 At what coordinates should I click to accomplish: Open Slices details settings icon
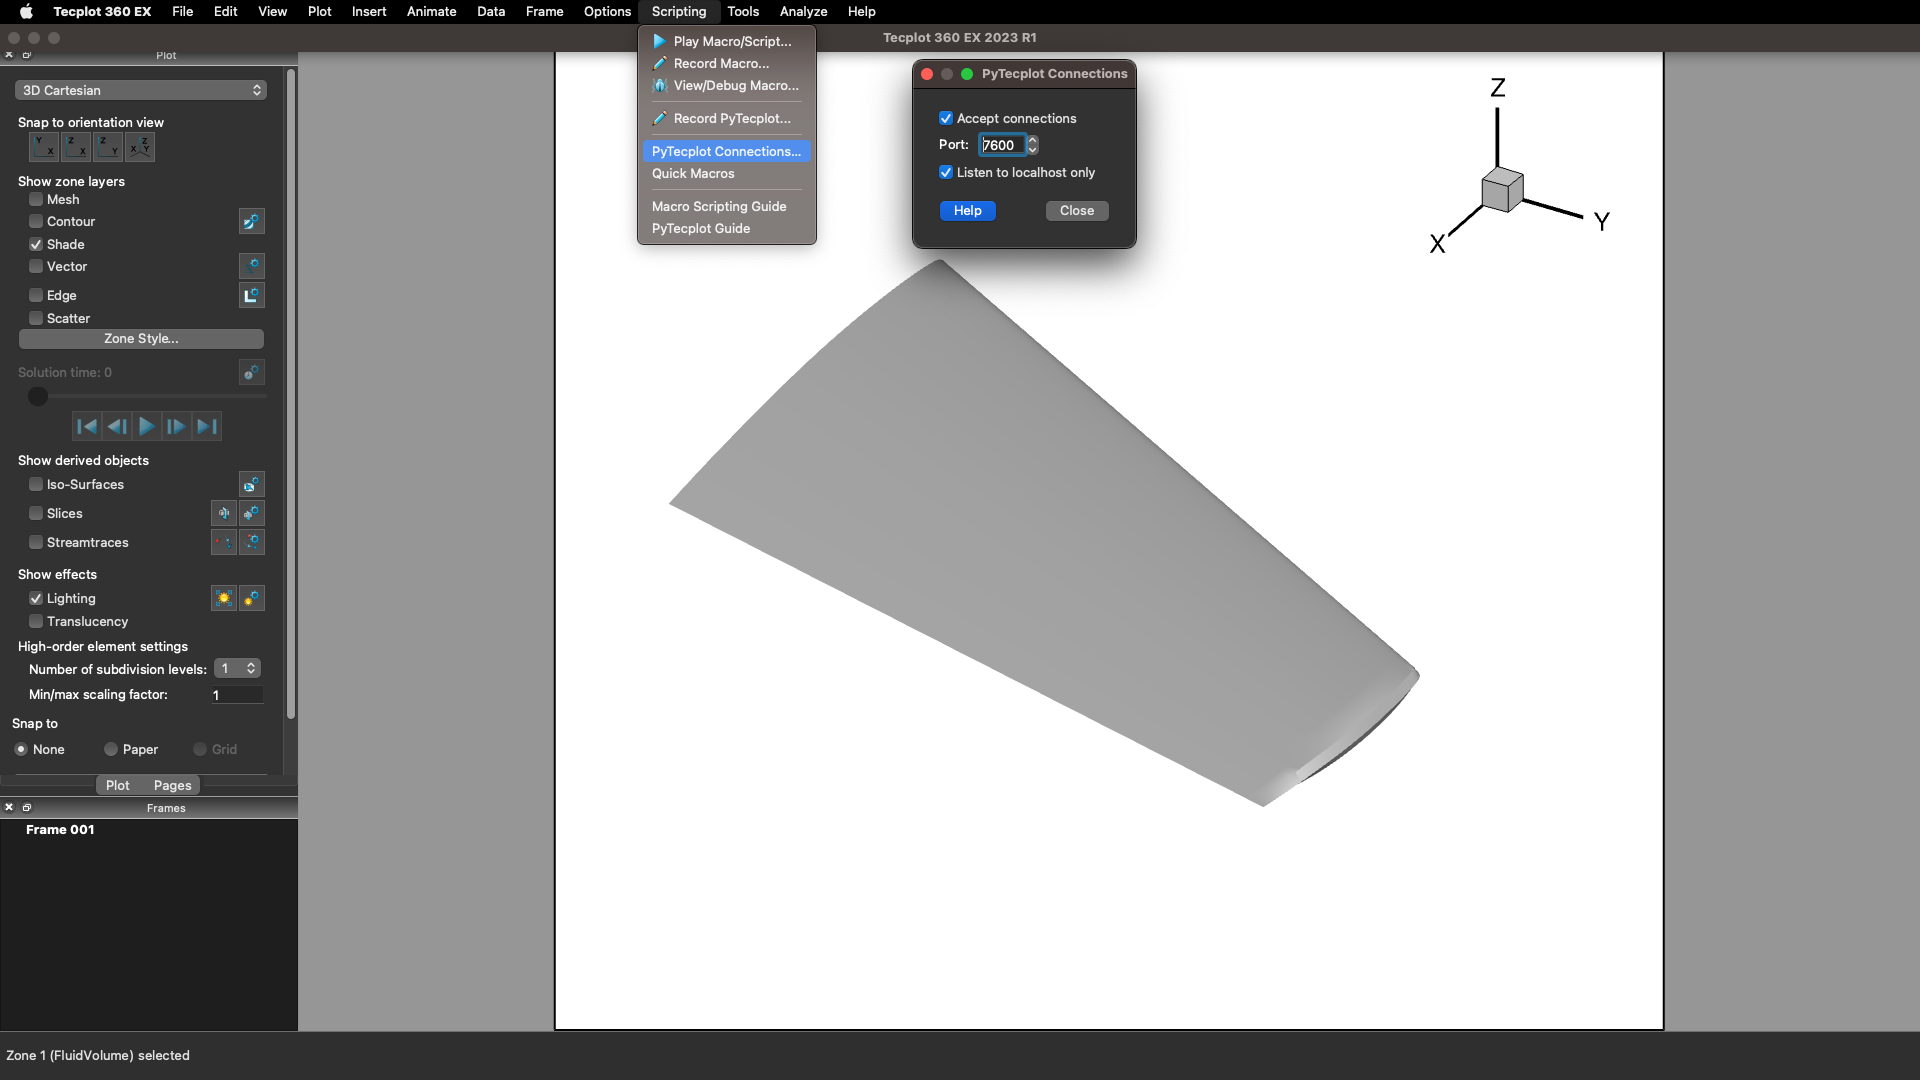tap(252, 513)
